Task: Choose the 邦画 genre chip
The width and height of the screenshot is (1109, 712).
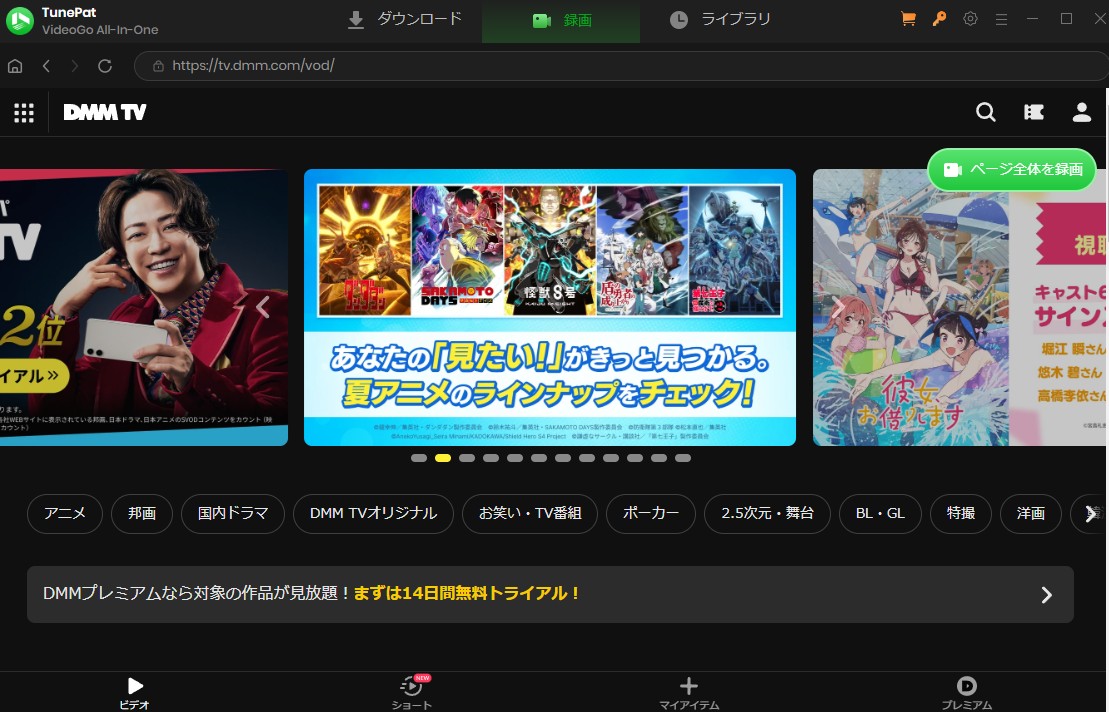Action: point(142,513)
